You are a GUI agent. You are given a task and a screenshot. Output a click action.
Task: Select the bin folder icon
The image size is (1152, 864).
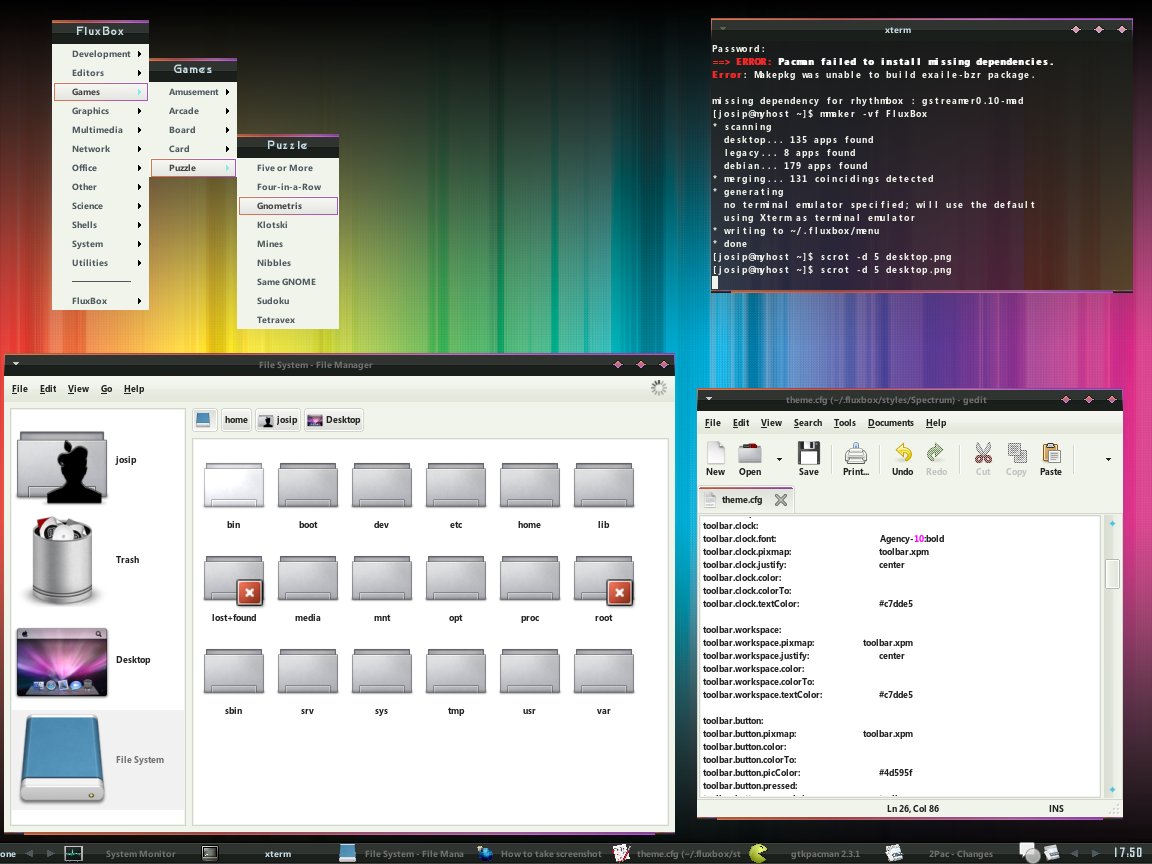[234, 486]
